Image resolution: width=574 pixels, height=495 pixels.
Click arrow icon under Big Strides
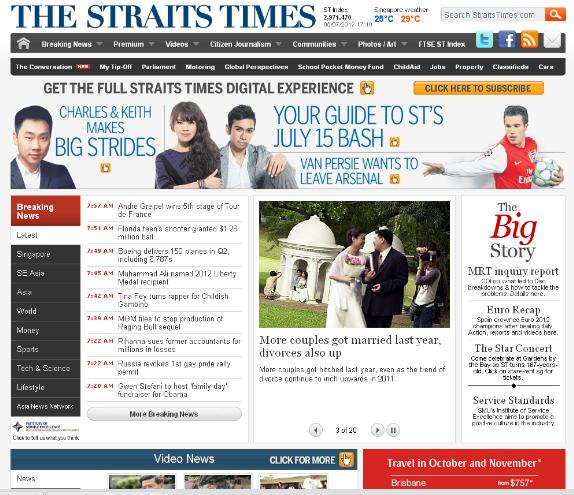tap(105, 168)
